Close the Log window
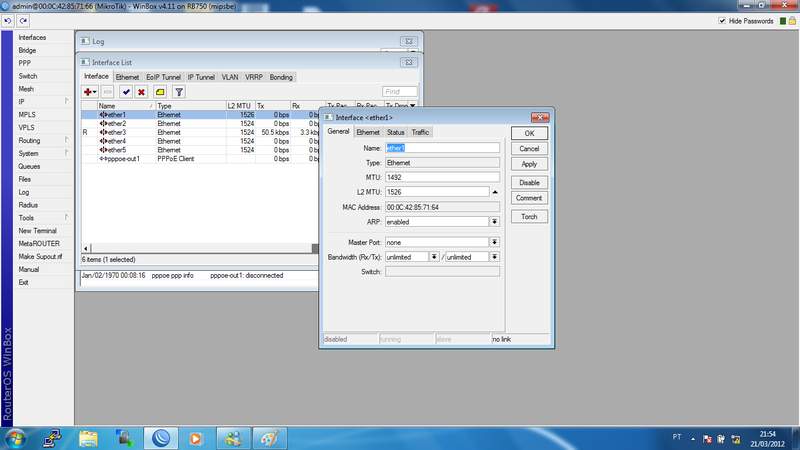The image size is (800, 450). [x=409, y=41]
